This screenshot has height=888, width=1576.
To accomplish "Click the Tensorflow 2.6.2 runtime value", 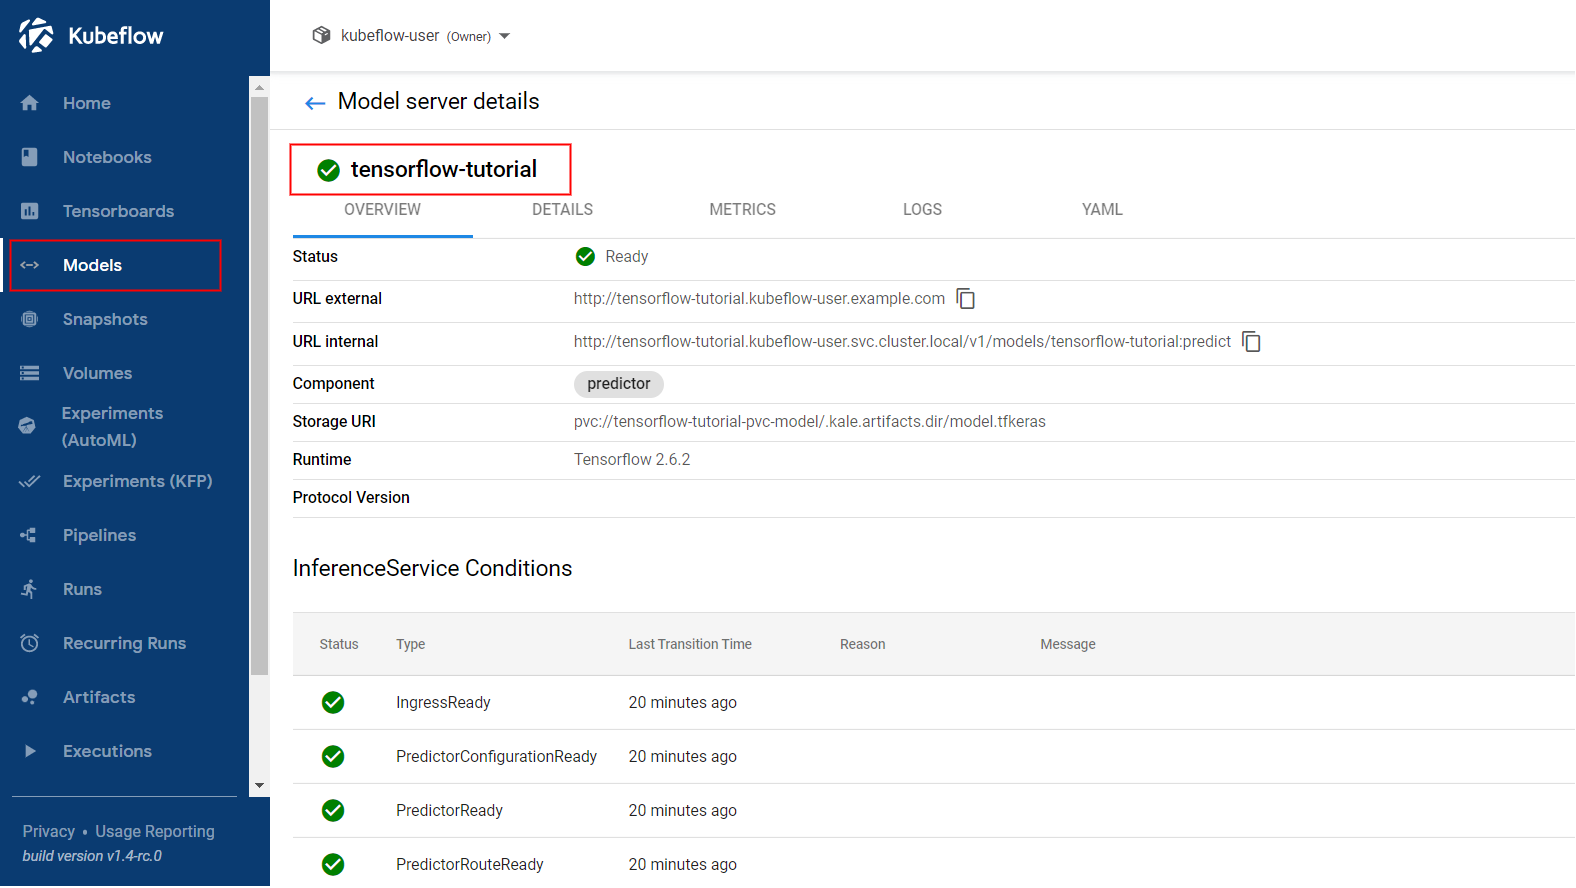I will point(632,460).
